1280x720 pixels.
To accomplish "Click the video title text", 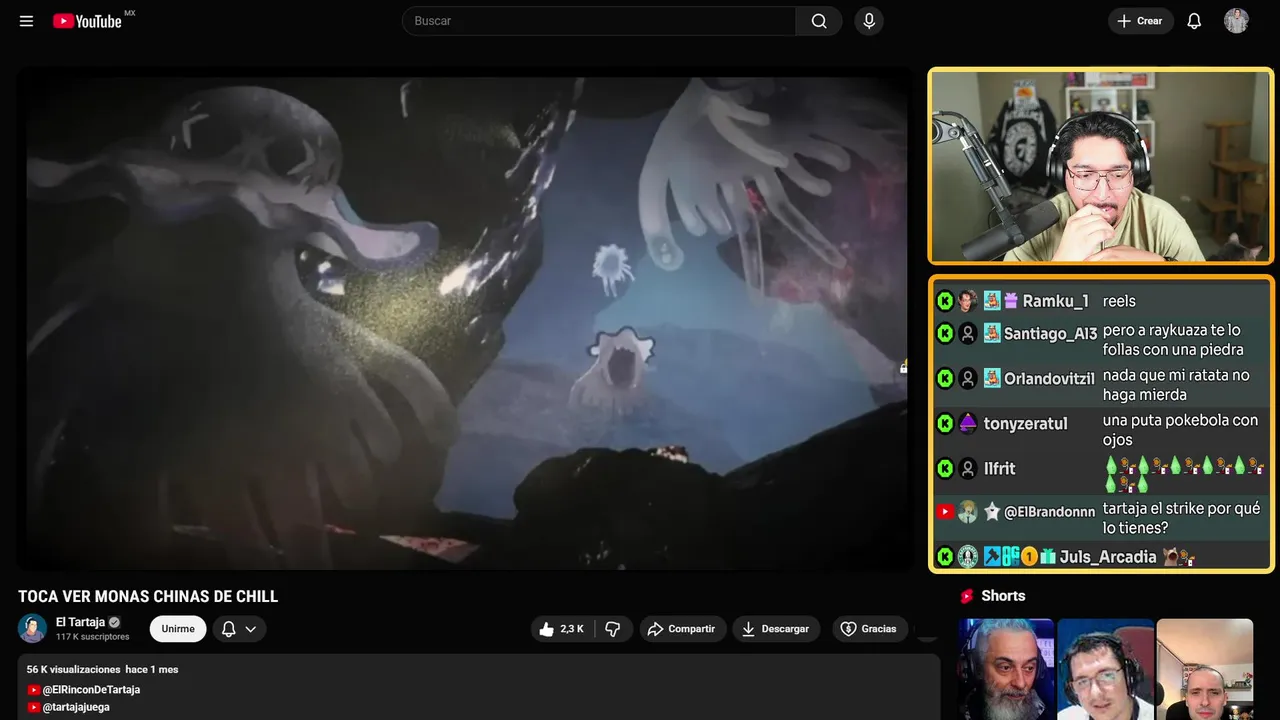I will 148,596.
